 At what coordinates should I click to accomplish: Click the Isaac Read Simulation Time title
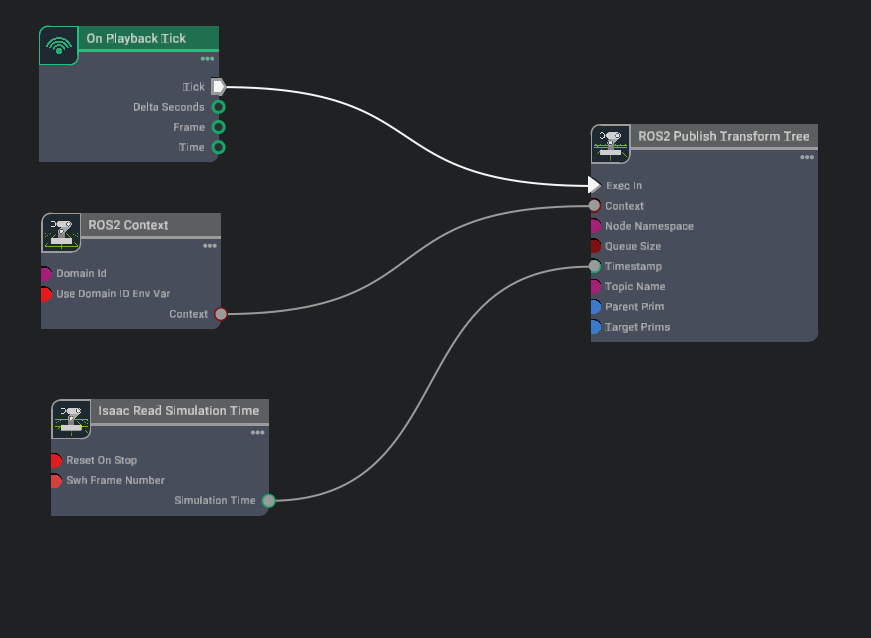click(178, 410)
